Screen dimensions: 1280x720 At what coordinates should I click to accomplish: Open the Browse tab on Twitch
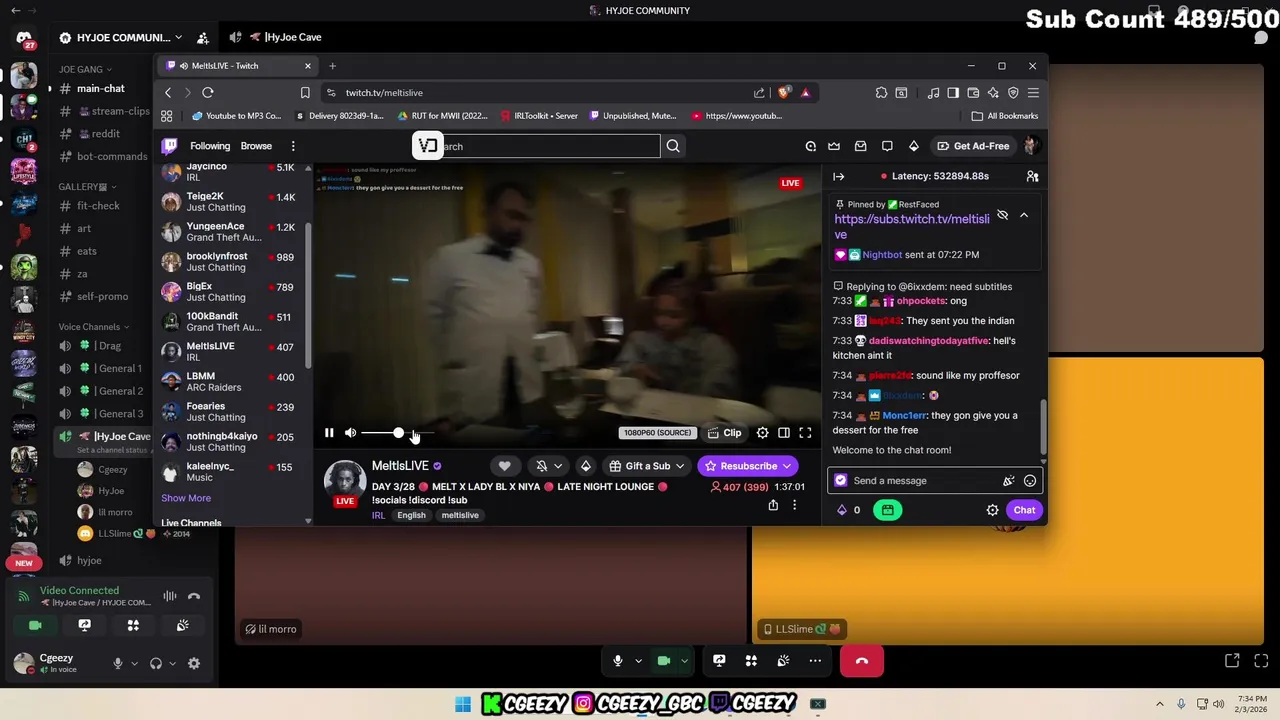pos(256,146)
